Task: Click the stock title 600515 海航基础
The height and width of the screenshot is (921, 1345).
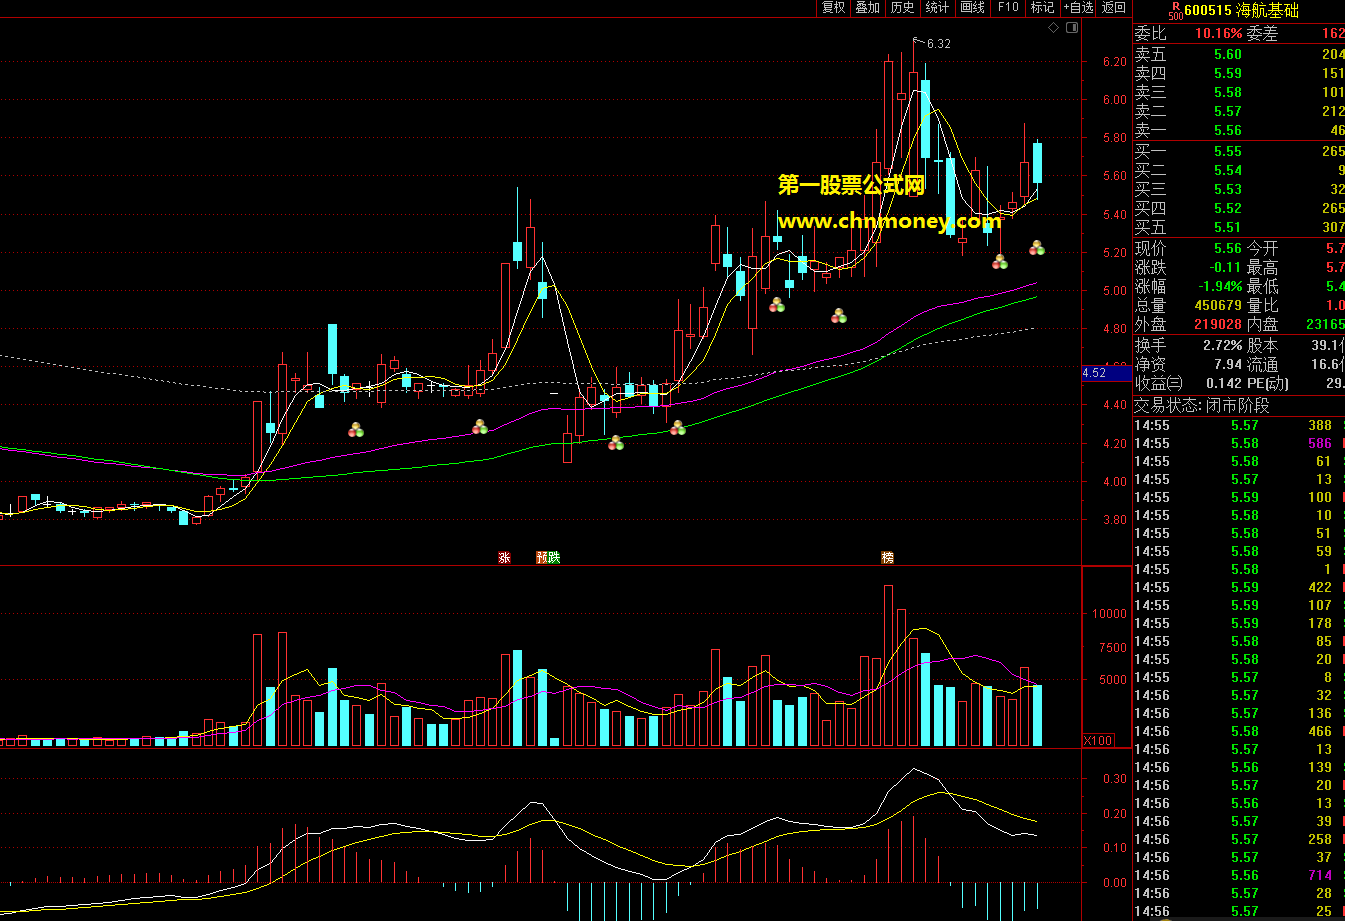Action: click(1241, 10)
